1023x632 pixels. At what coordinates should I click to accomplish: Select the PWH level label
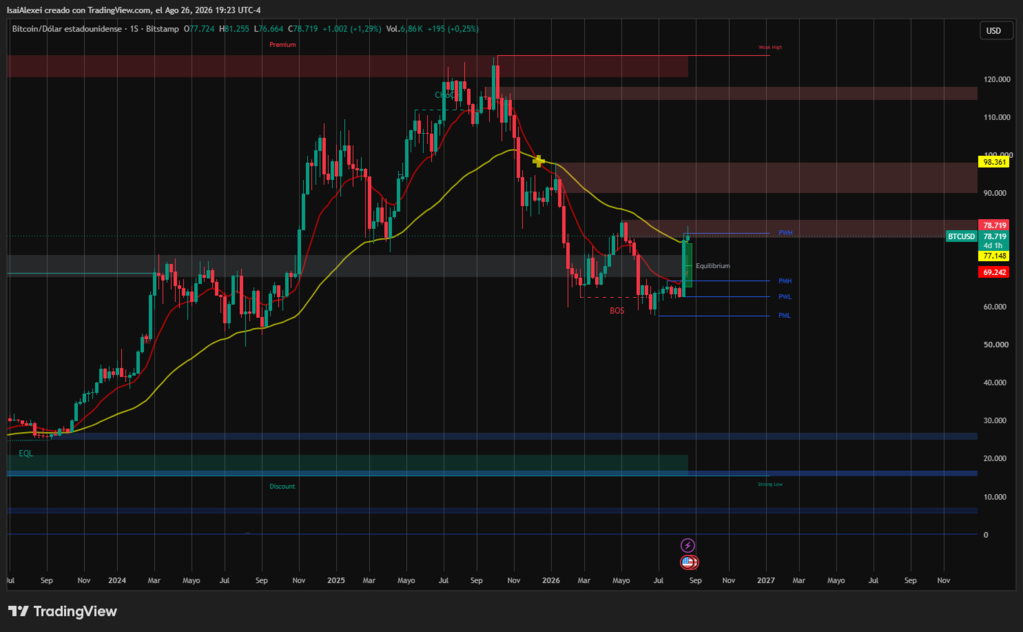click(785, 233)
